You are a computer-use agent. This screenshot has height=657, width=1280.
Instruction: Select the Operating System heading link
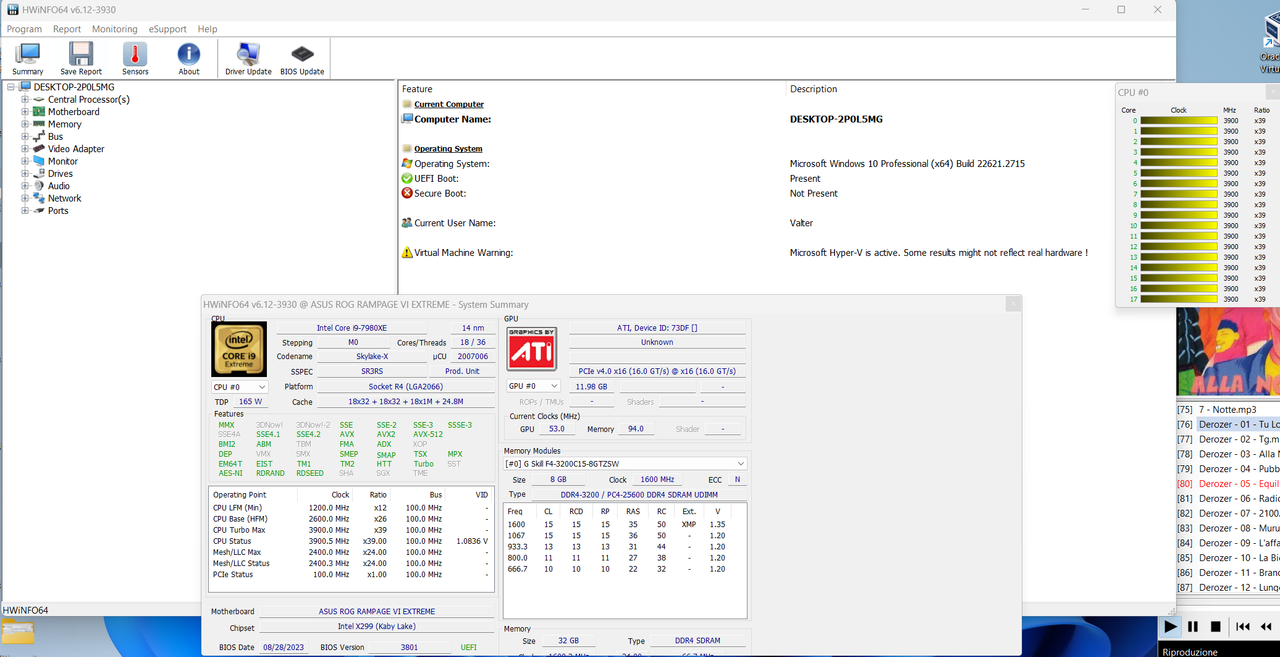coord(448,149)
